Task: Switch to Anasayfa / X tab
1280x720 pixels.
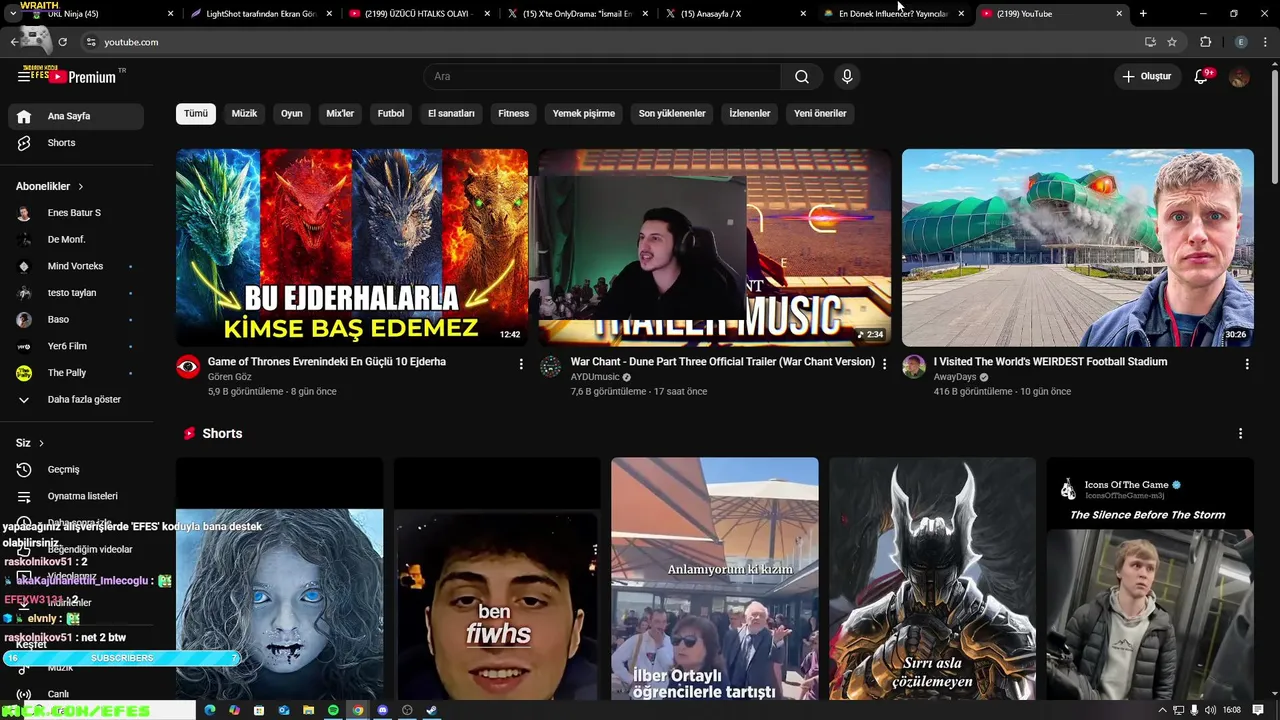Action: click(x=735, y=14)
